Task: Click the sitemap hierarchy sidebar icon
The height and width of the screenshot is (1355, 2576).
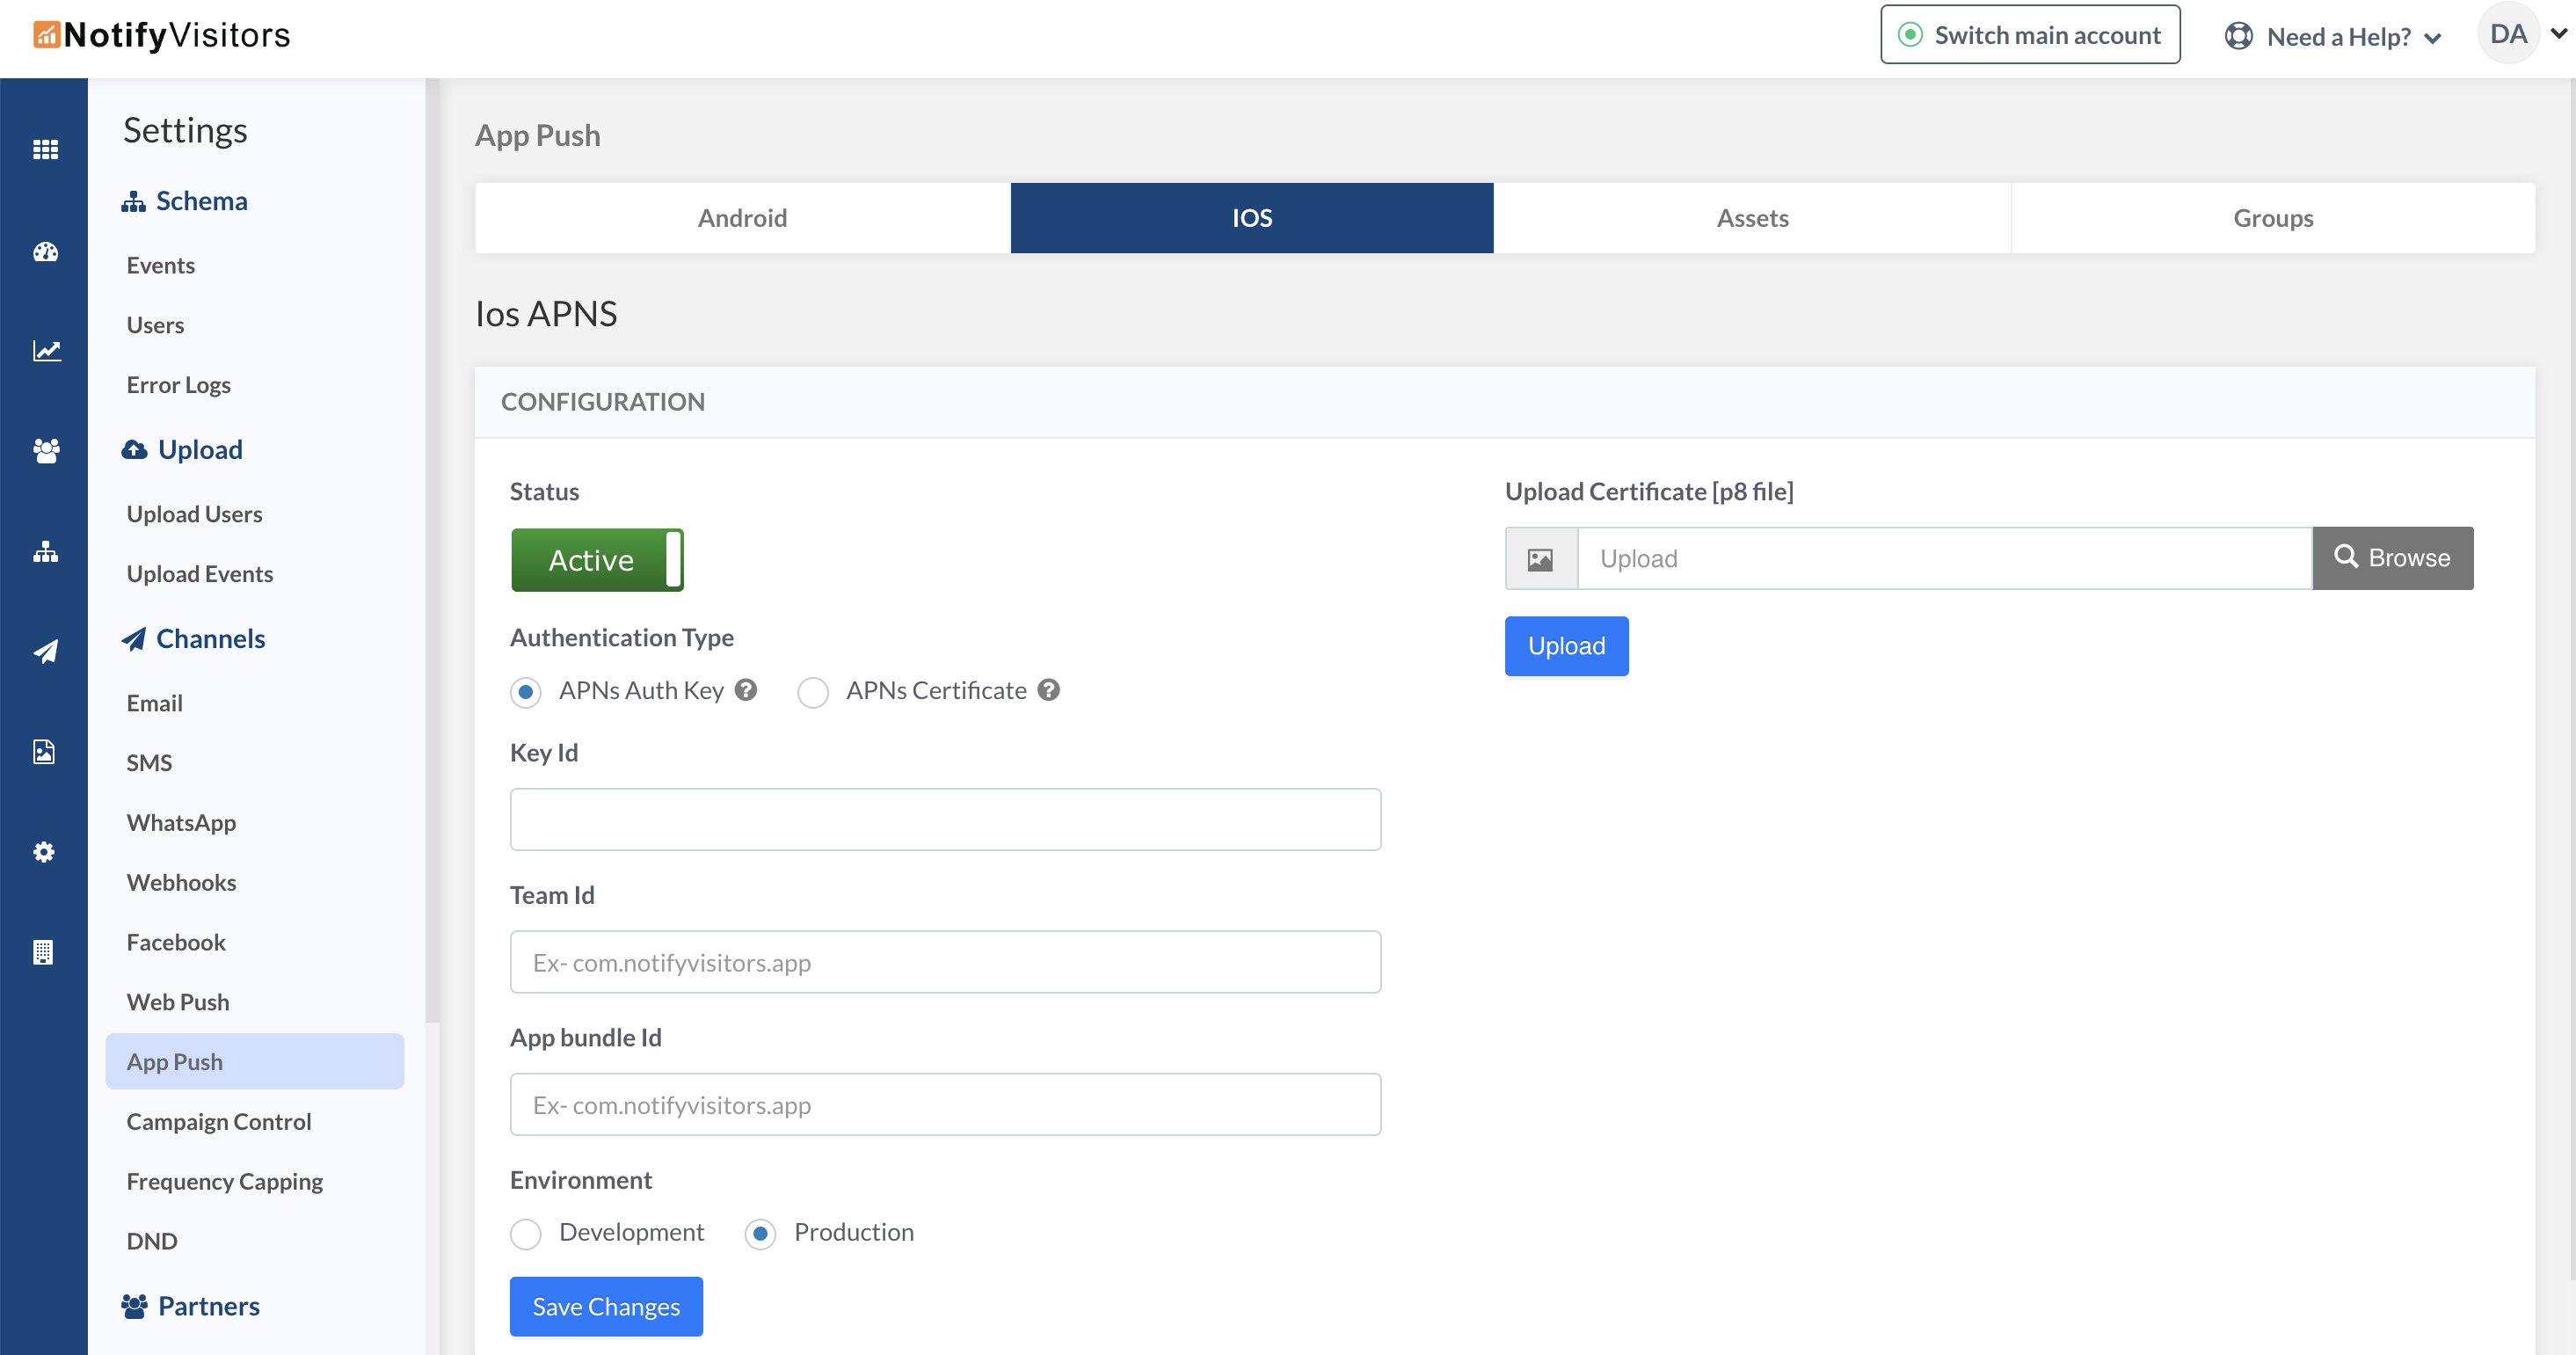Action: pos(45,552)
